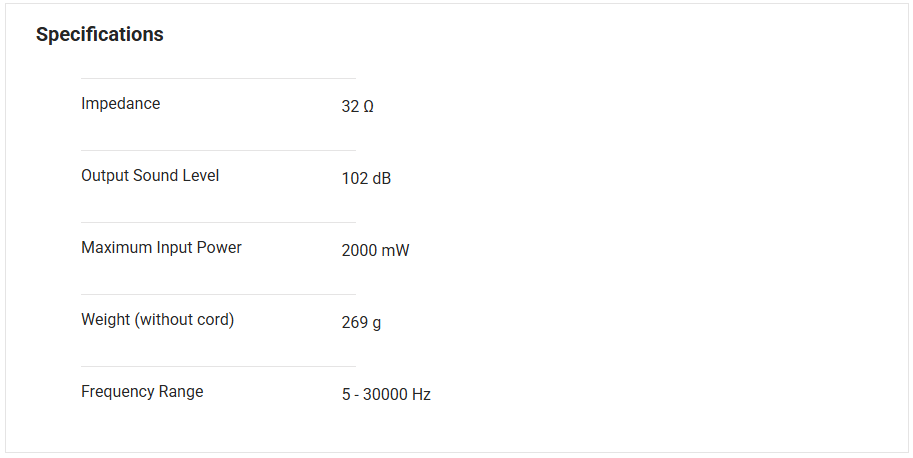
Task: Click the 5 - 30000 Hz value
Action: click(x=386, y=395)
